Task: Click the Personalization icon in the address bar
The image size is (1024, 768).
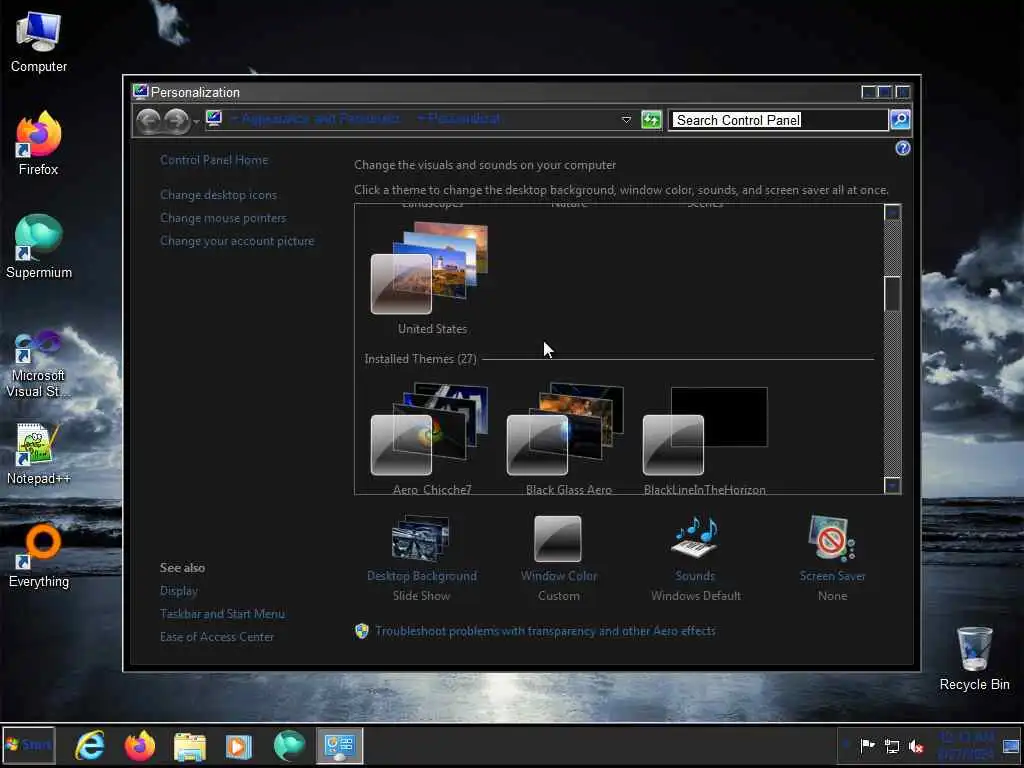Action: 214,119
